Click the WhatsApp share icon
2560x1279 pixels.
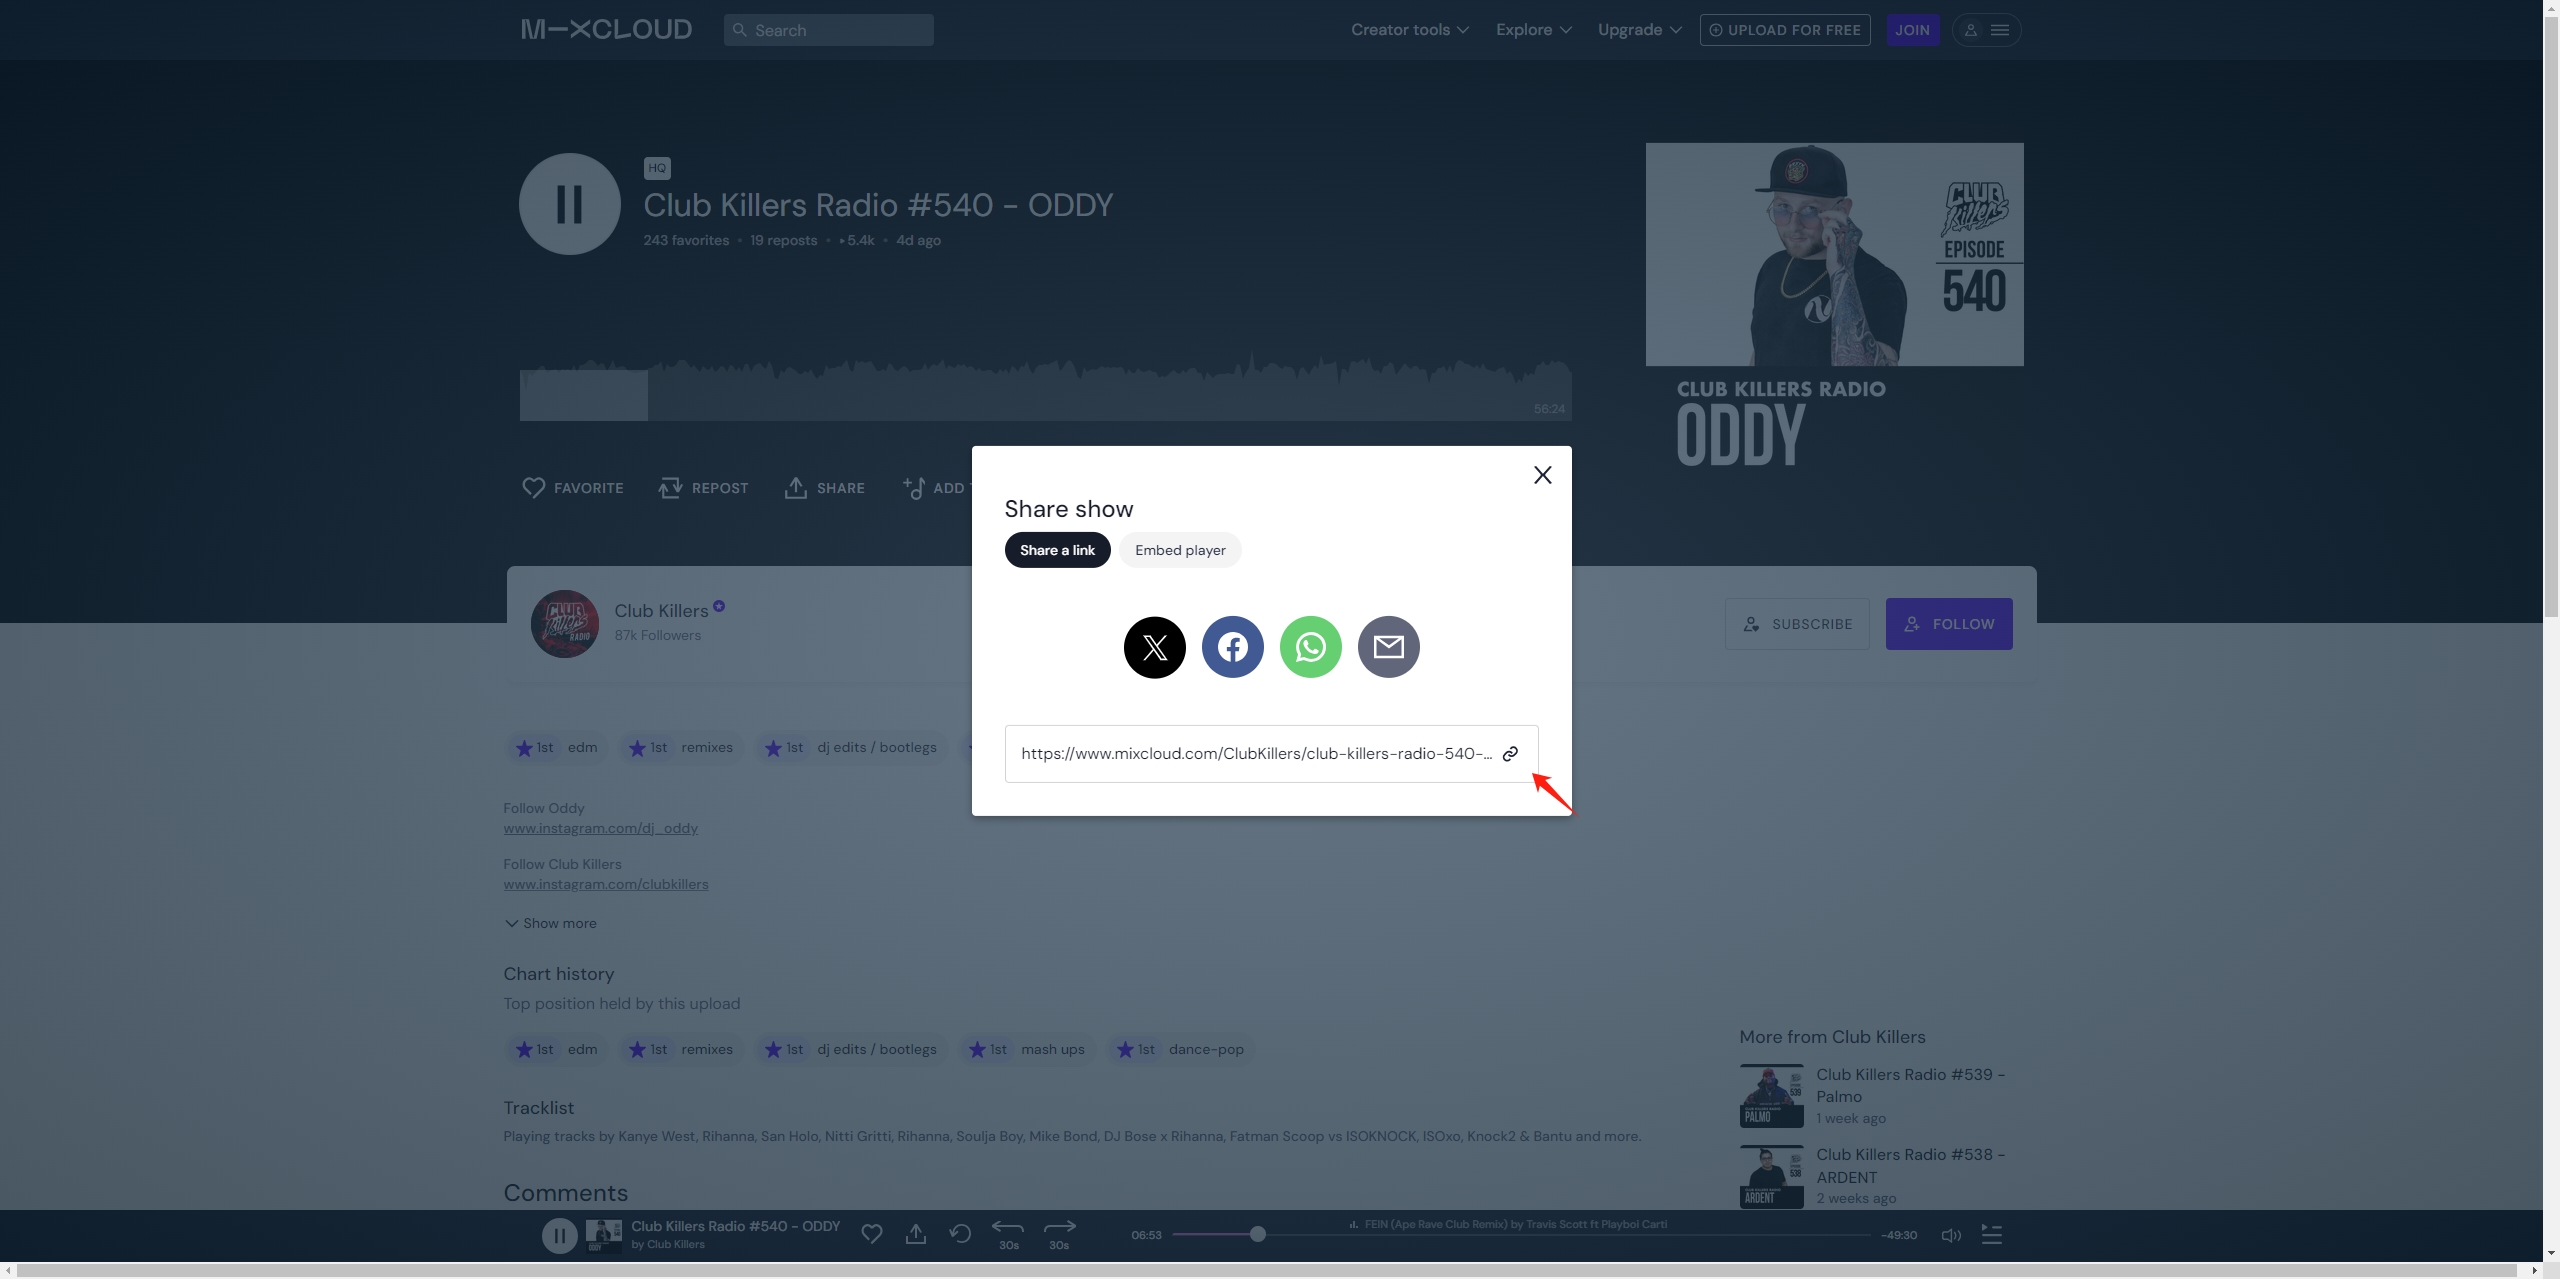pos(1309,647)
